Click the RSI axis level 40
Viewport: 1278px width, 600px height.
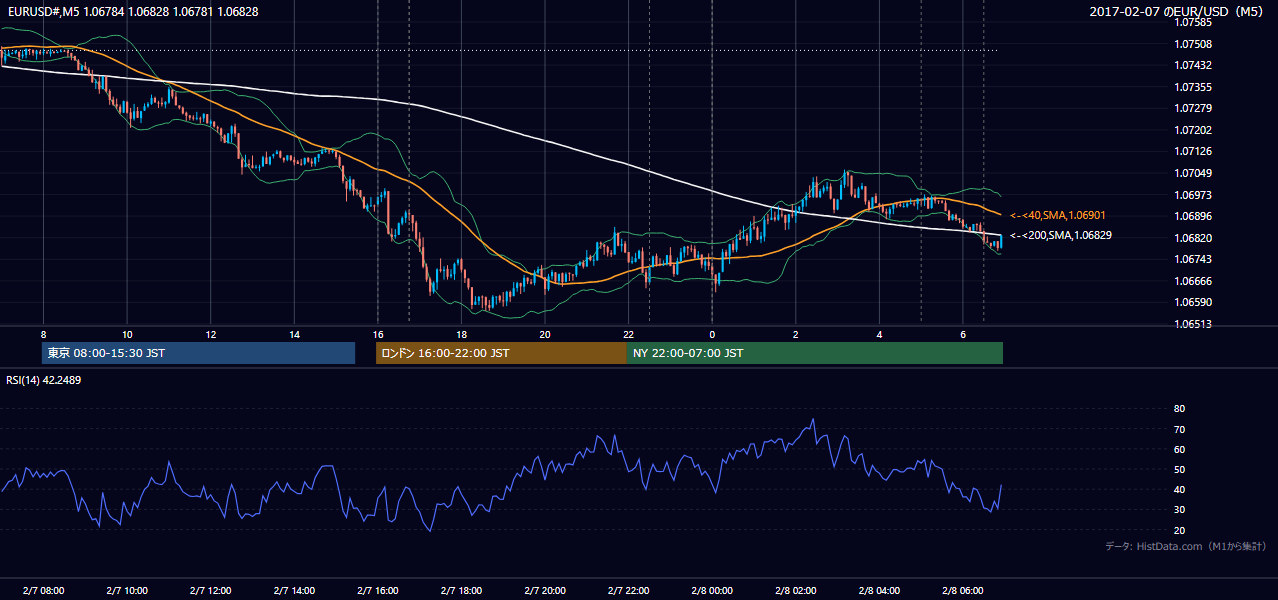coord(1179,490)
